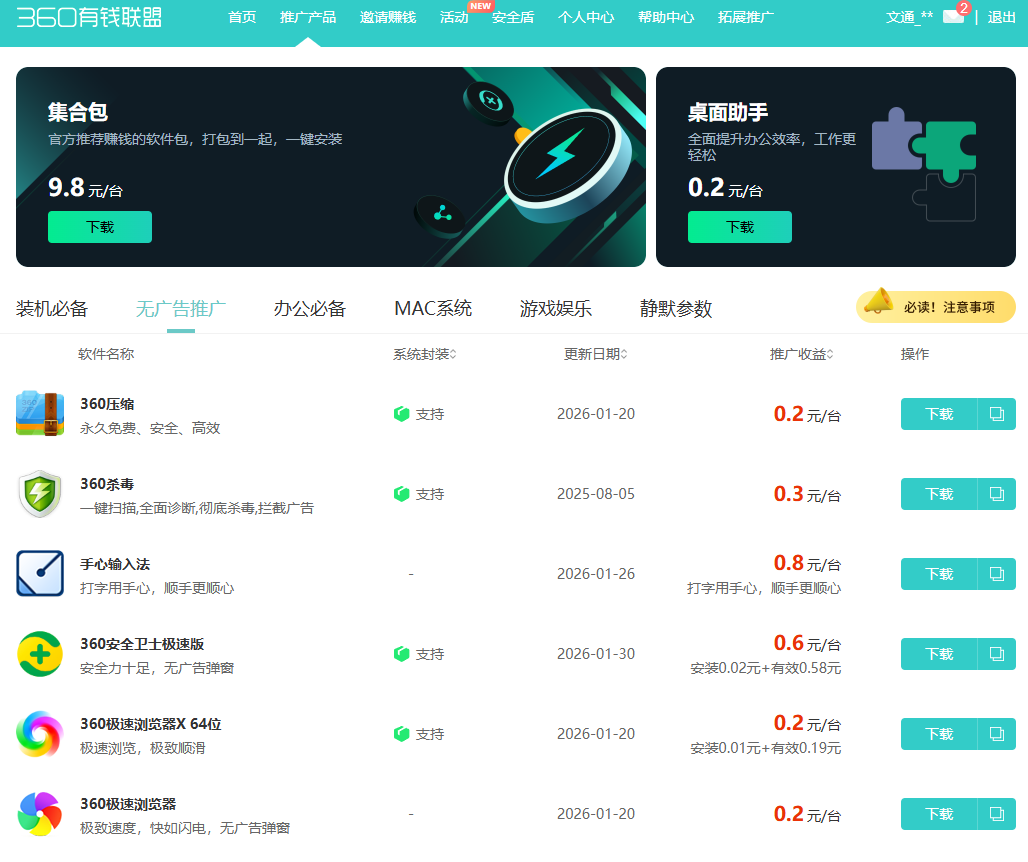The height and width of the screenshot is (862, 1028).
Task: Sort by 推广收益 column arrows
Action: pos(830,355)
